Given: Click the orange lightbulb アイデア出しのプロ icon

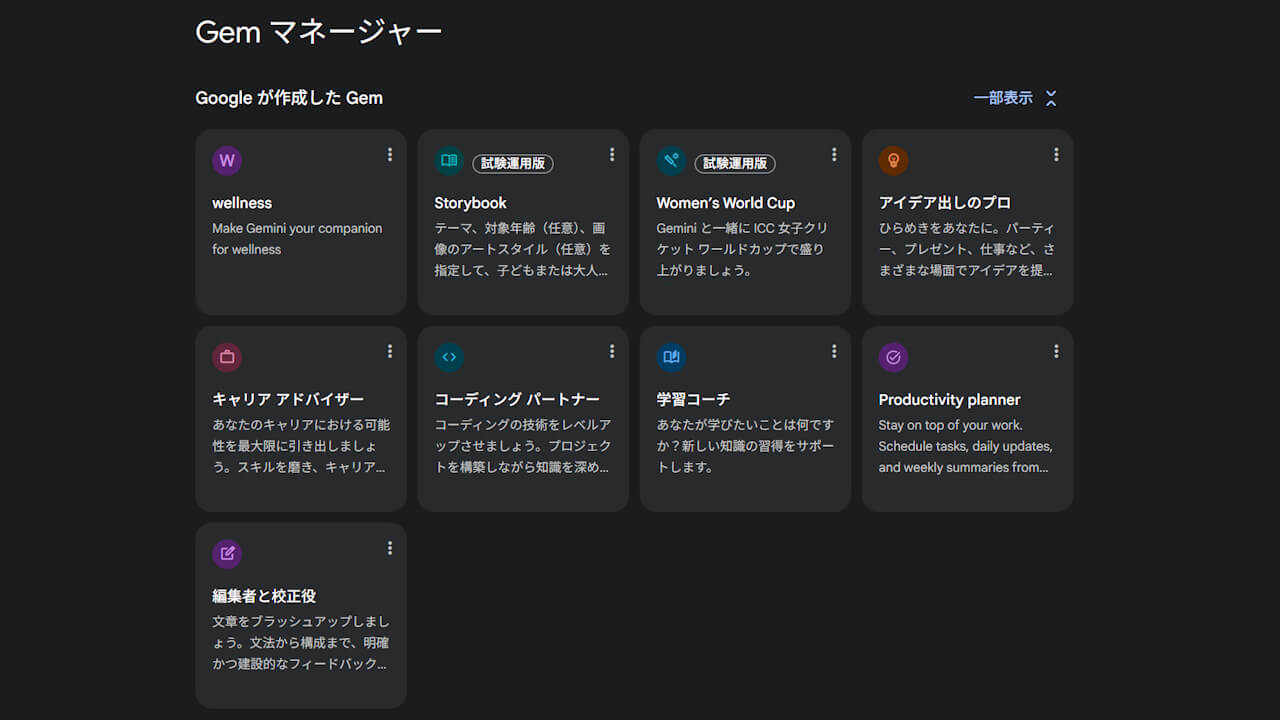Looking at the screenshot, I should (893, 160).
